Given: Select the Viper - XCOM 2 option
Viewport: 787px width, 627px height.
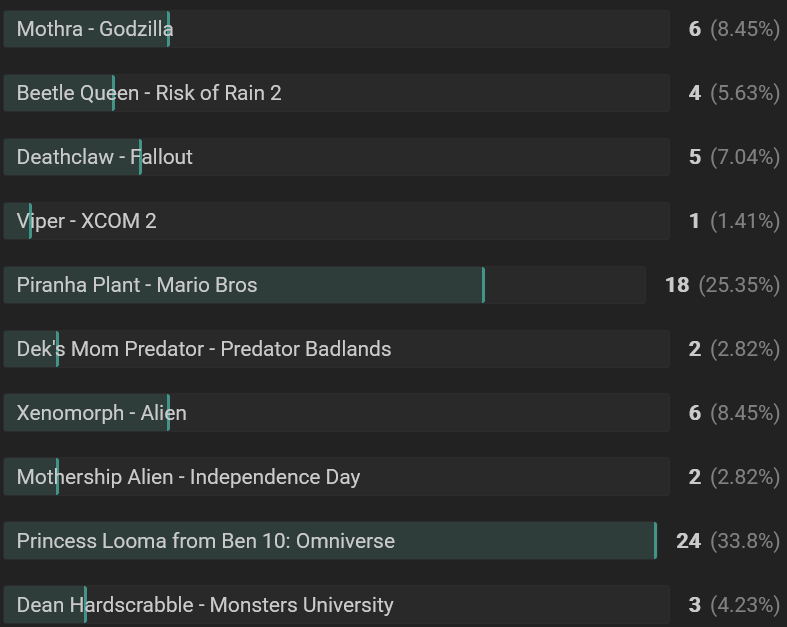Looking at the screenshot, I should [336, 221].
